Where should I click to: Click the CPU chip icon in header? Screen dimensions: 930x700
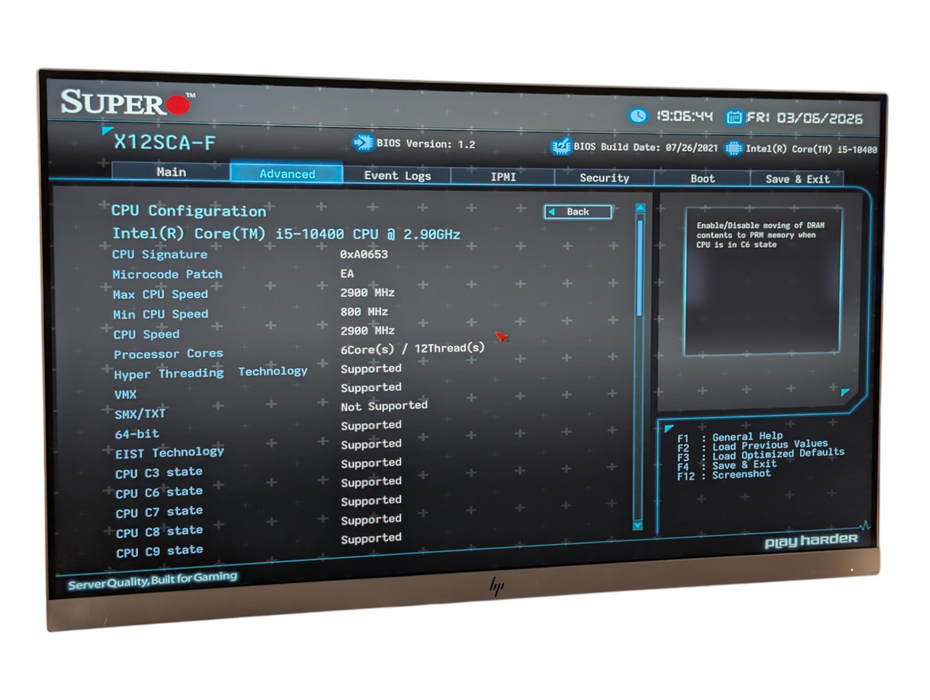[x=733, y=148]
